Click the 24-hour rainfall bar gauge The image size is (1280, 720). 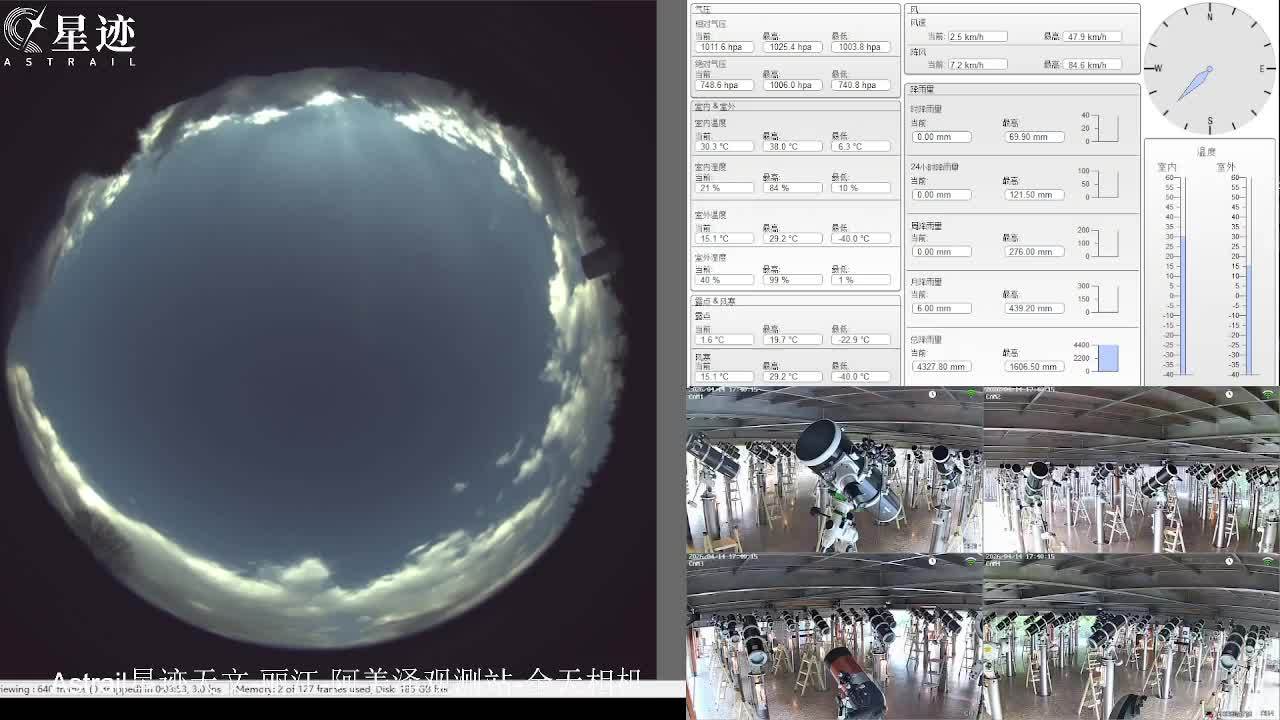(x=1105, y=184)
